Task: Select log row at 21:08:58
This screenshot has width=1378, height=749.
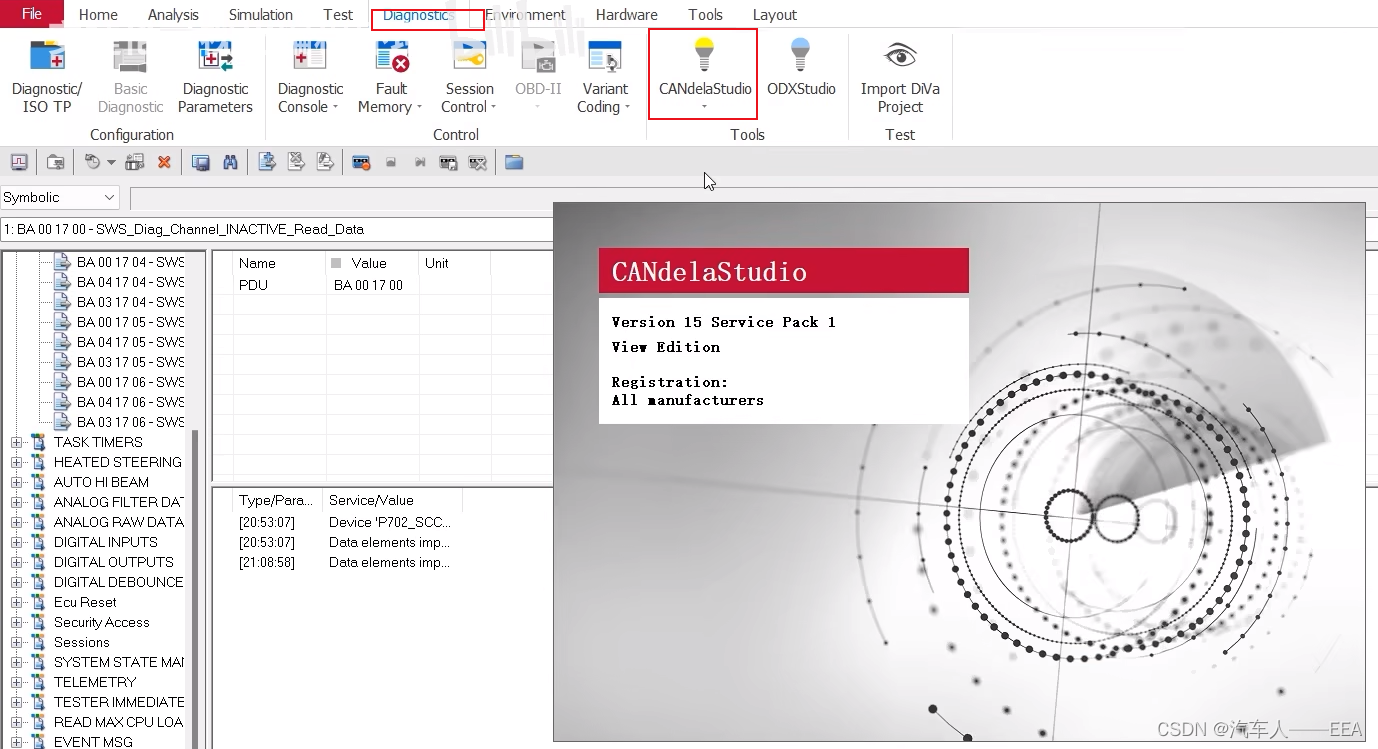Action: click(344, 562)
